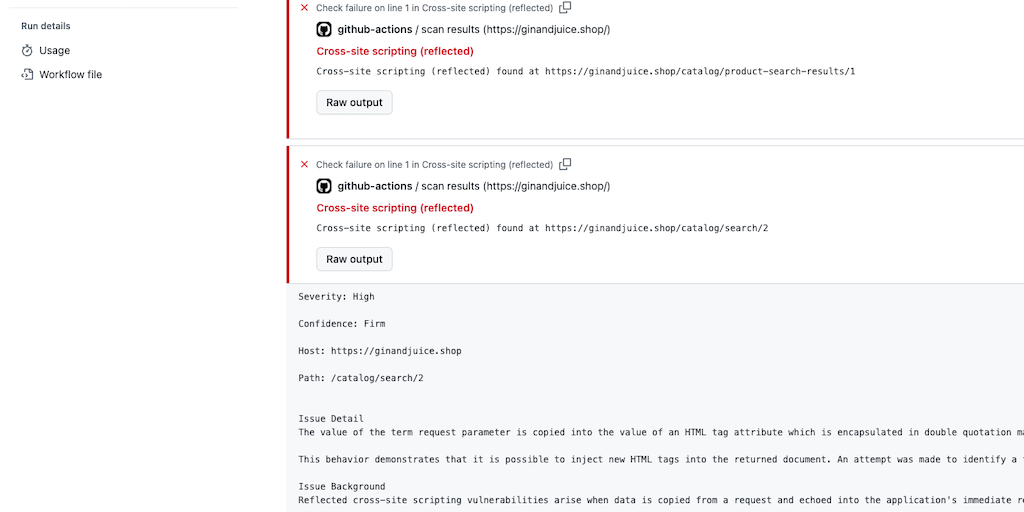The image size is (1024, 512).
Task: Click the GitHub avatar in catalog/search/2 annotation
Action: [x=324, y=186]
